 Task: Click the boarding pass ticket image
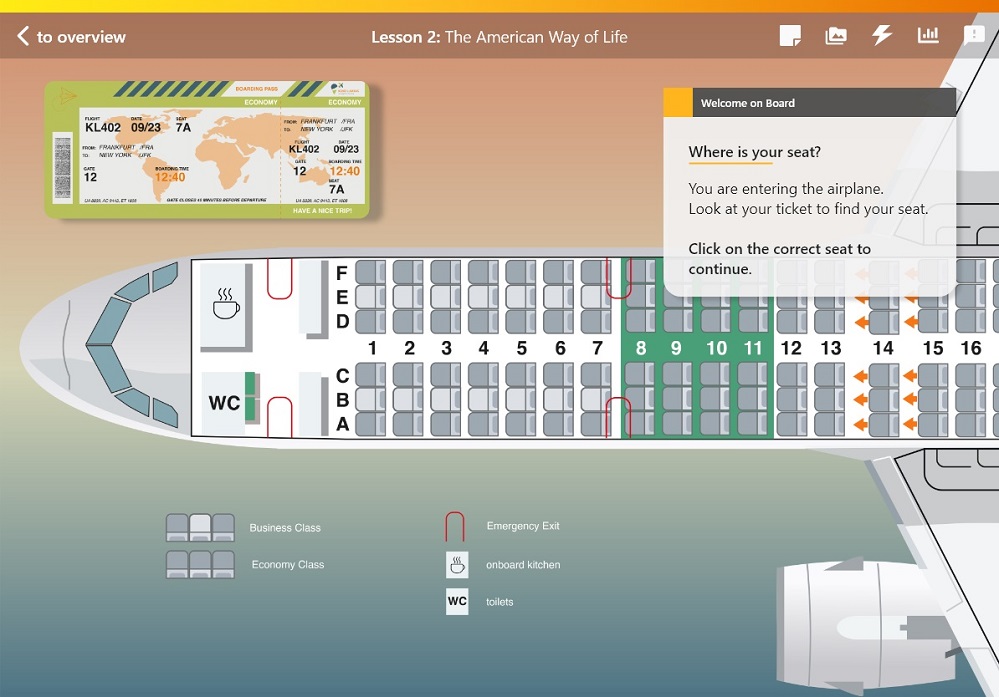point(206,150)
